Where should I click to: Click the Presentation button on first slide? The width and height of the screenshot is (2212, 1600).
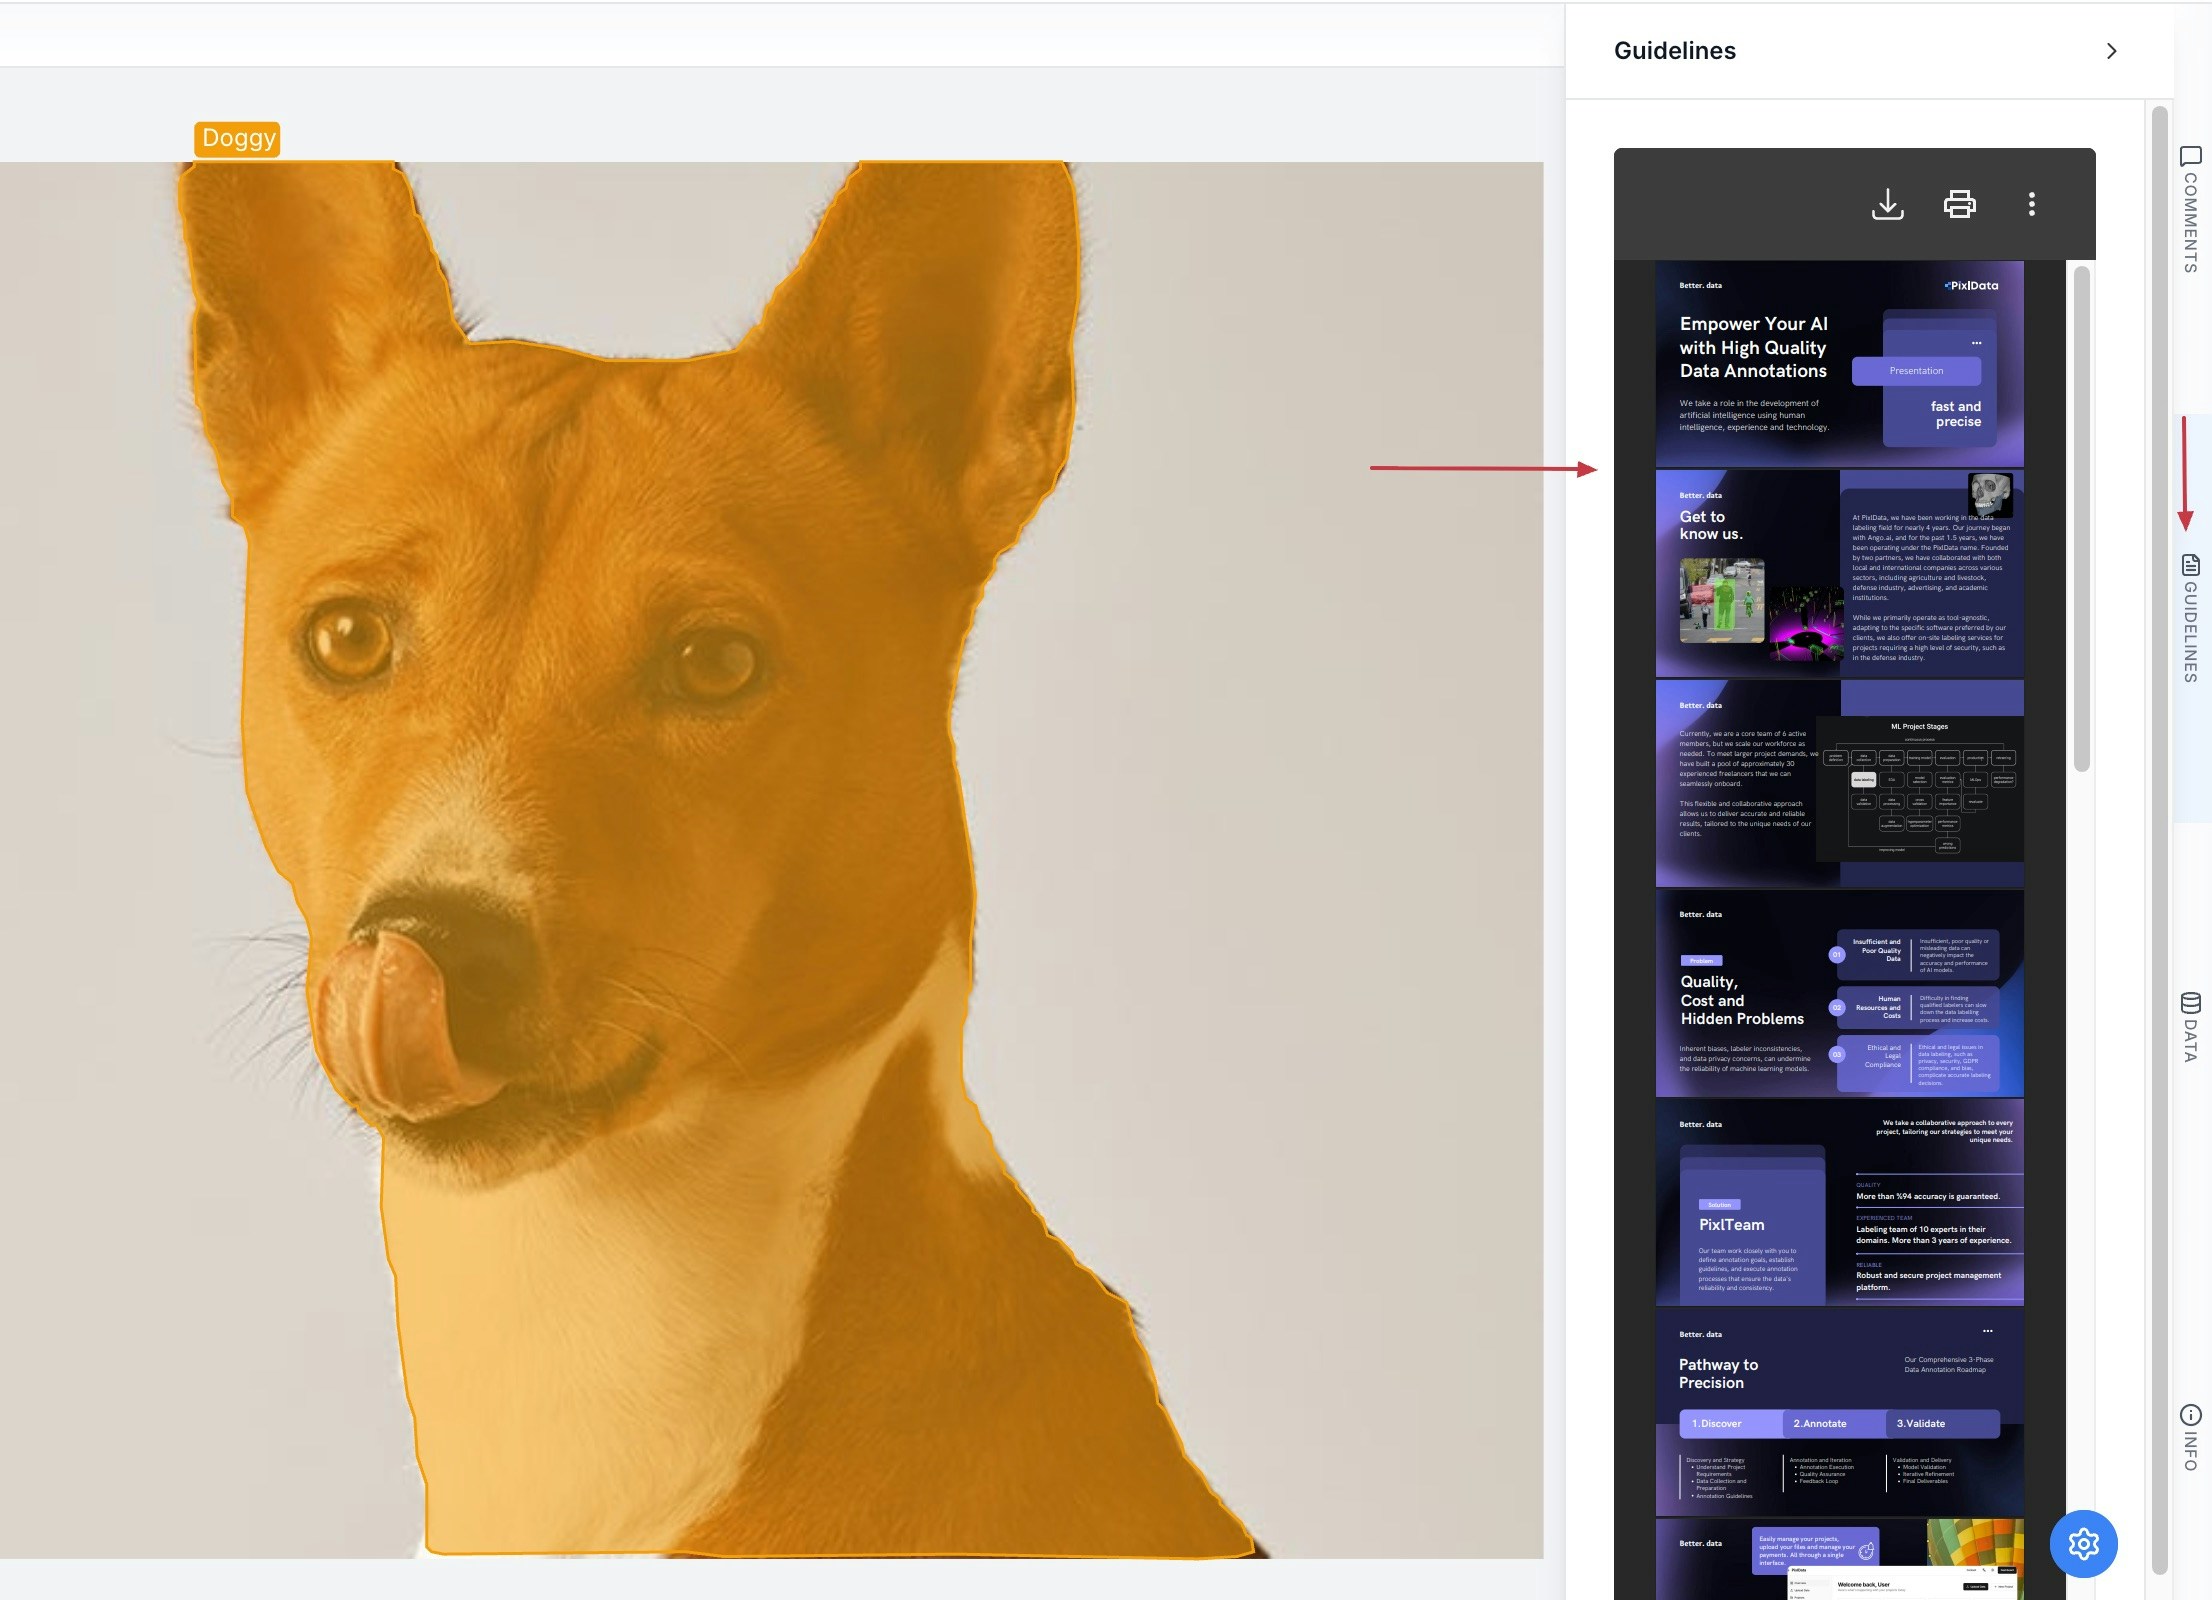coord(1915,371)
